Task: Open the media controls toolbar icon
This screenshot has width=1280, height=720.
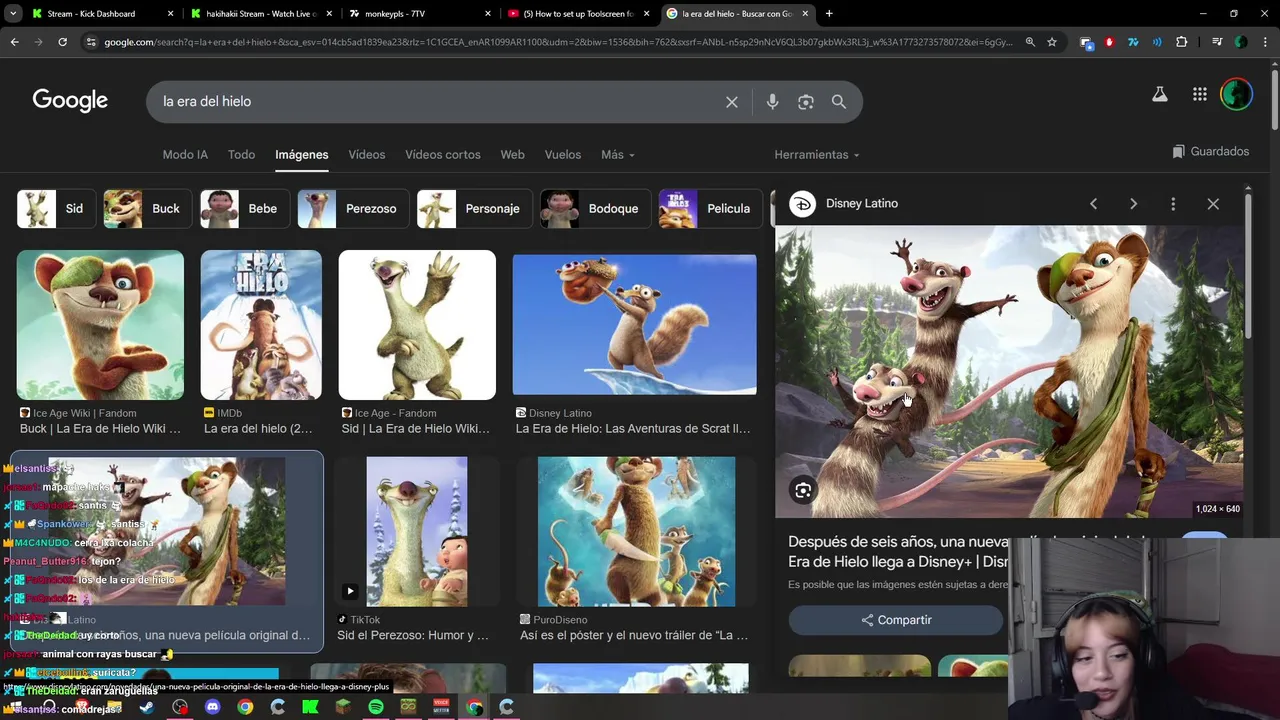Action: [1217, 42]
